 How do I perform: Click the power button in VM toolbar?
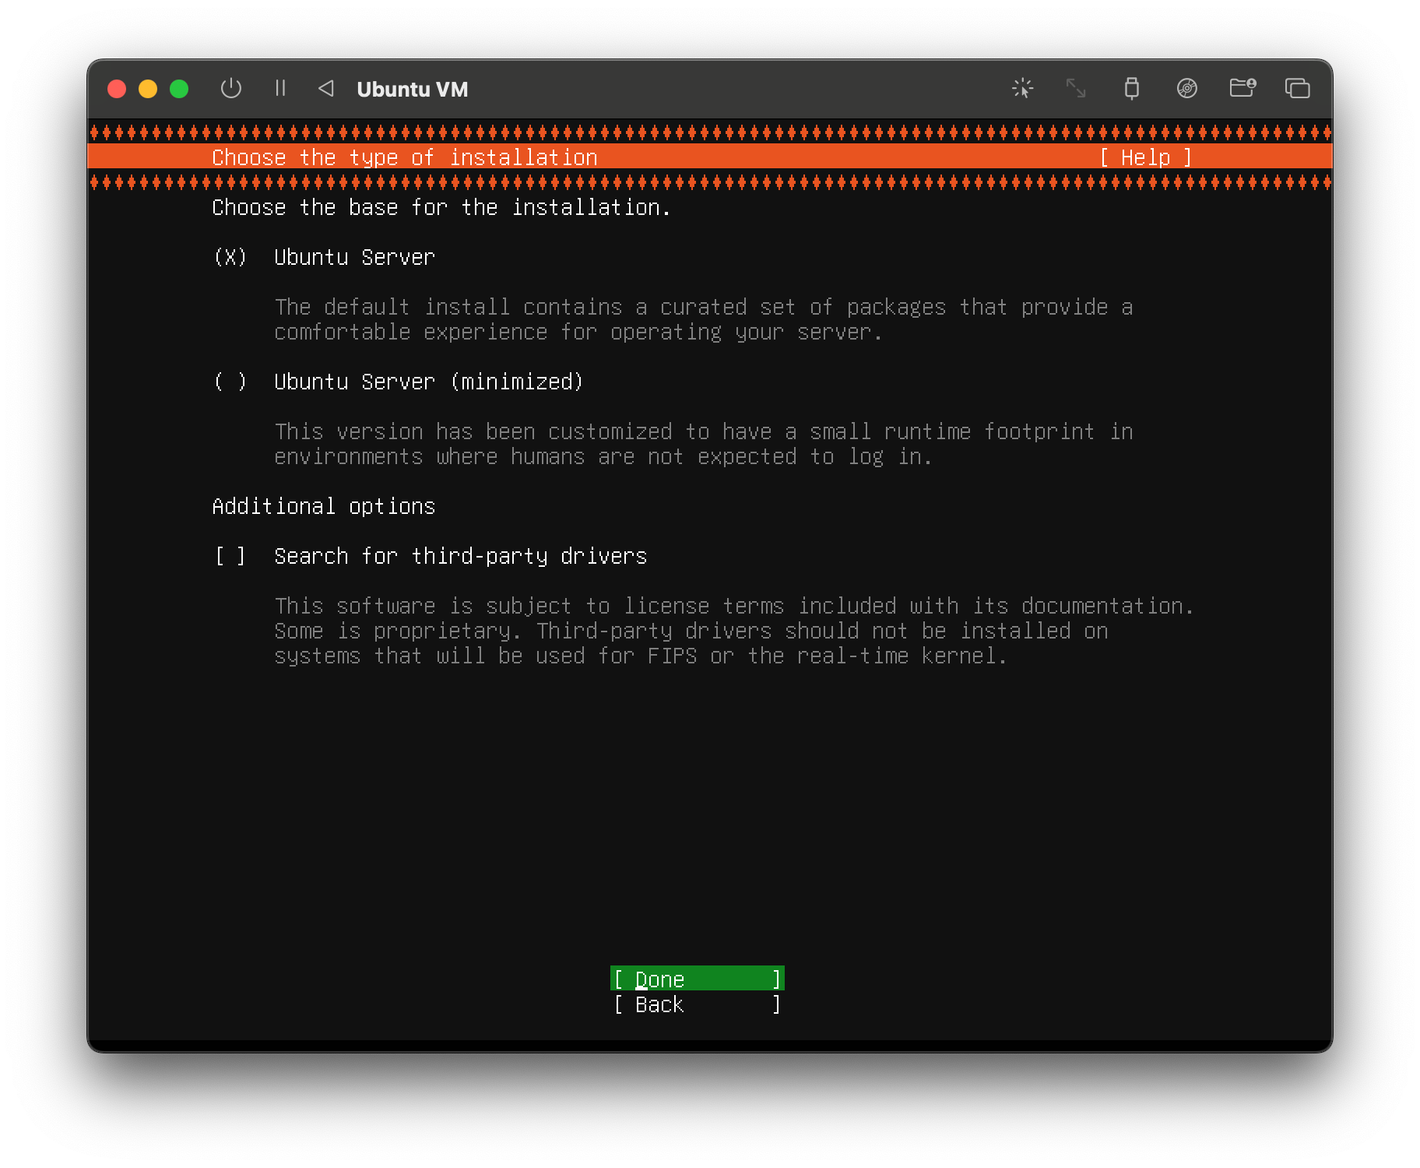231,88
